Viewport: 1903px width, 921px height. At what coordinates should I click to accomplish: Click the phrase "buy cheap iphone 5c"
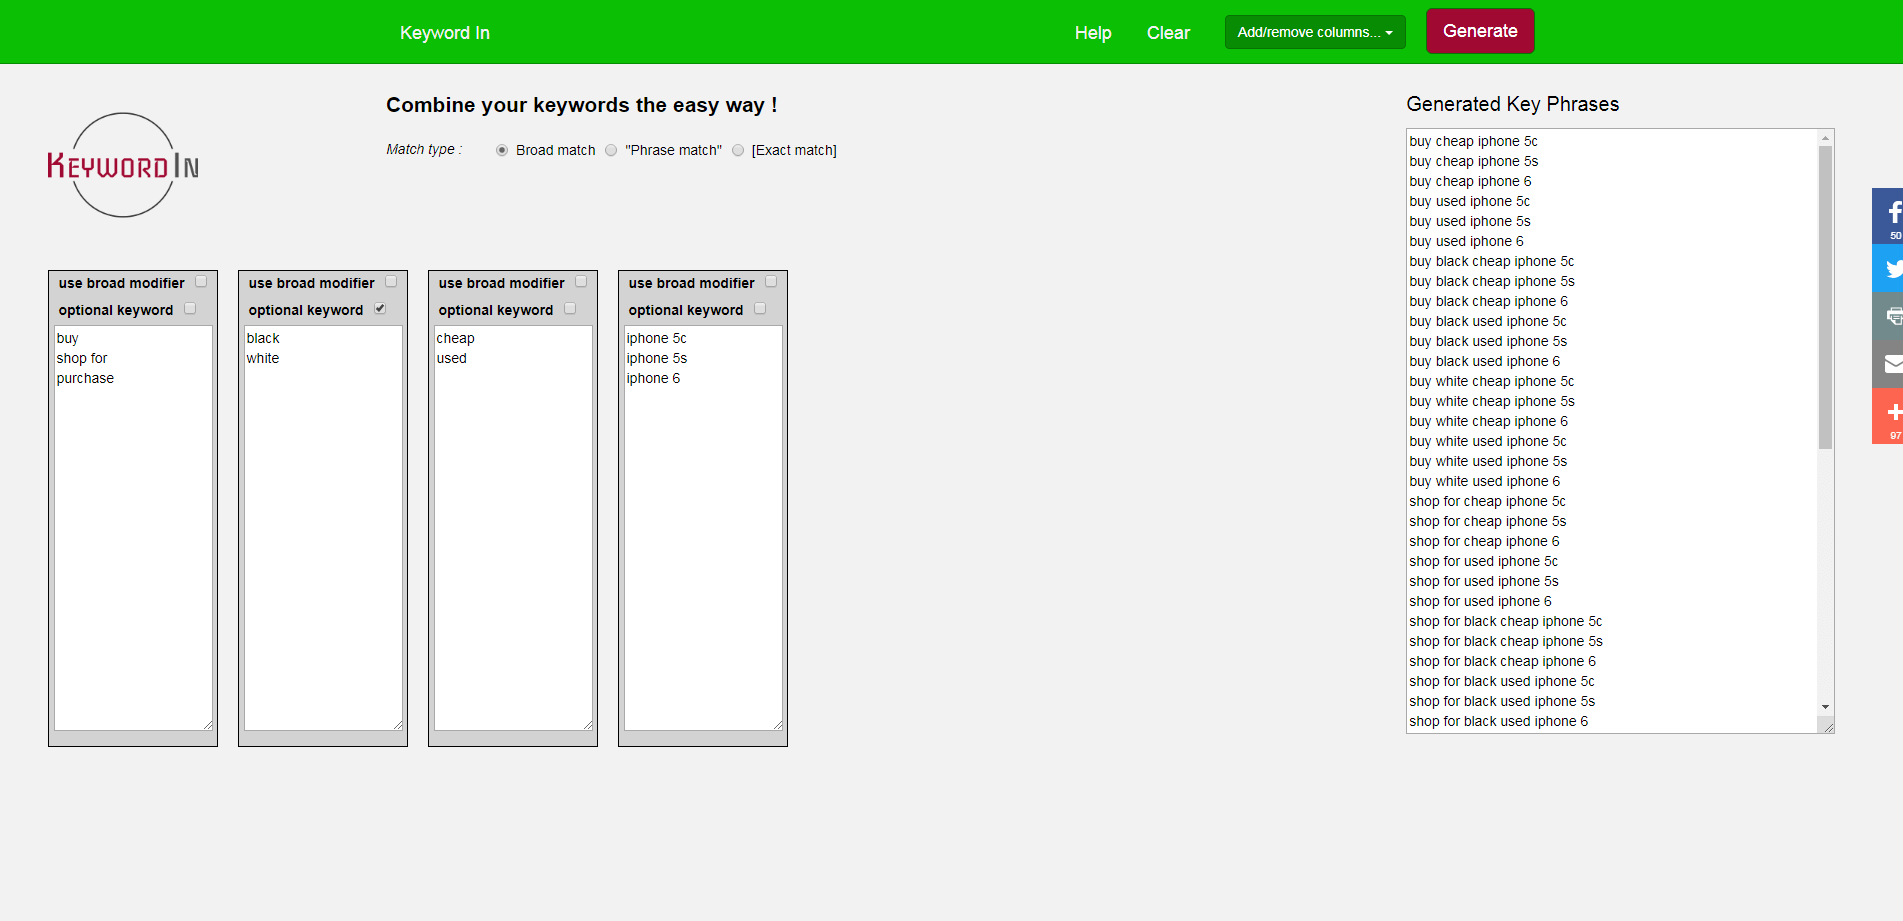pos(1473,141)
